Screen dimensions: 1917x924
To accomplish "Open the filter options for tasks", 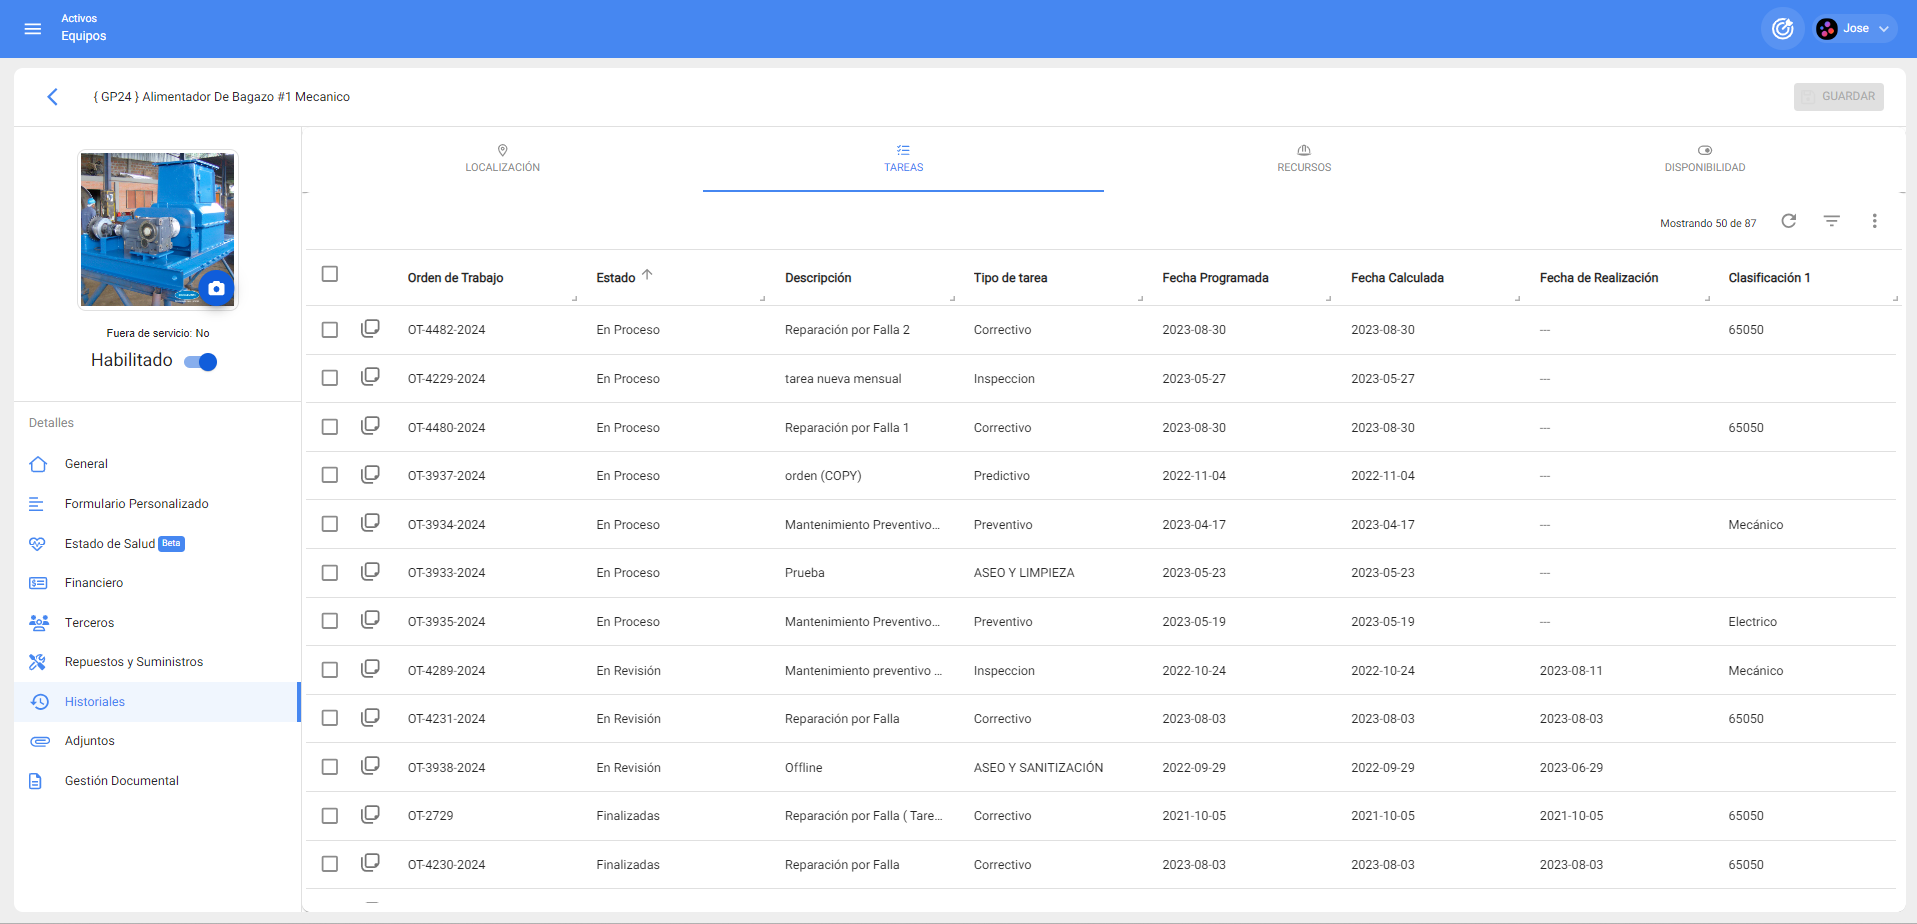I will [1831, 221].
